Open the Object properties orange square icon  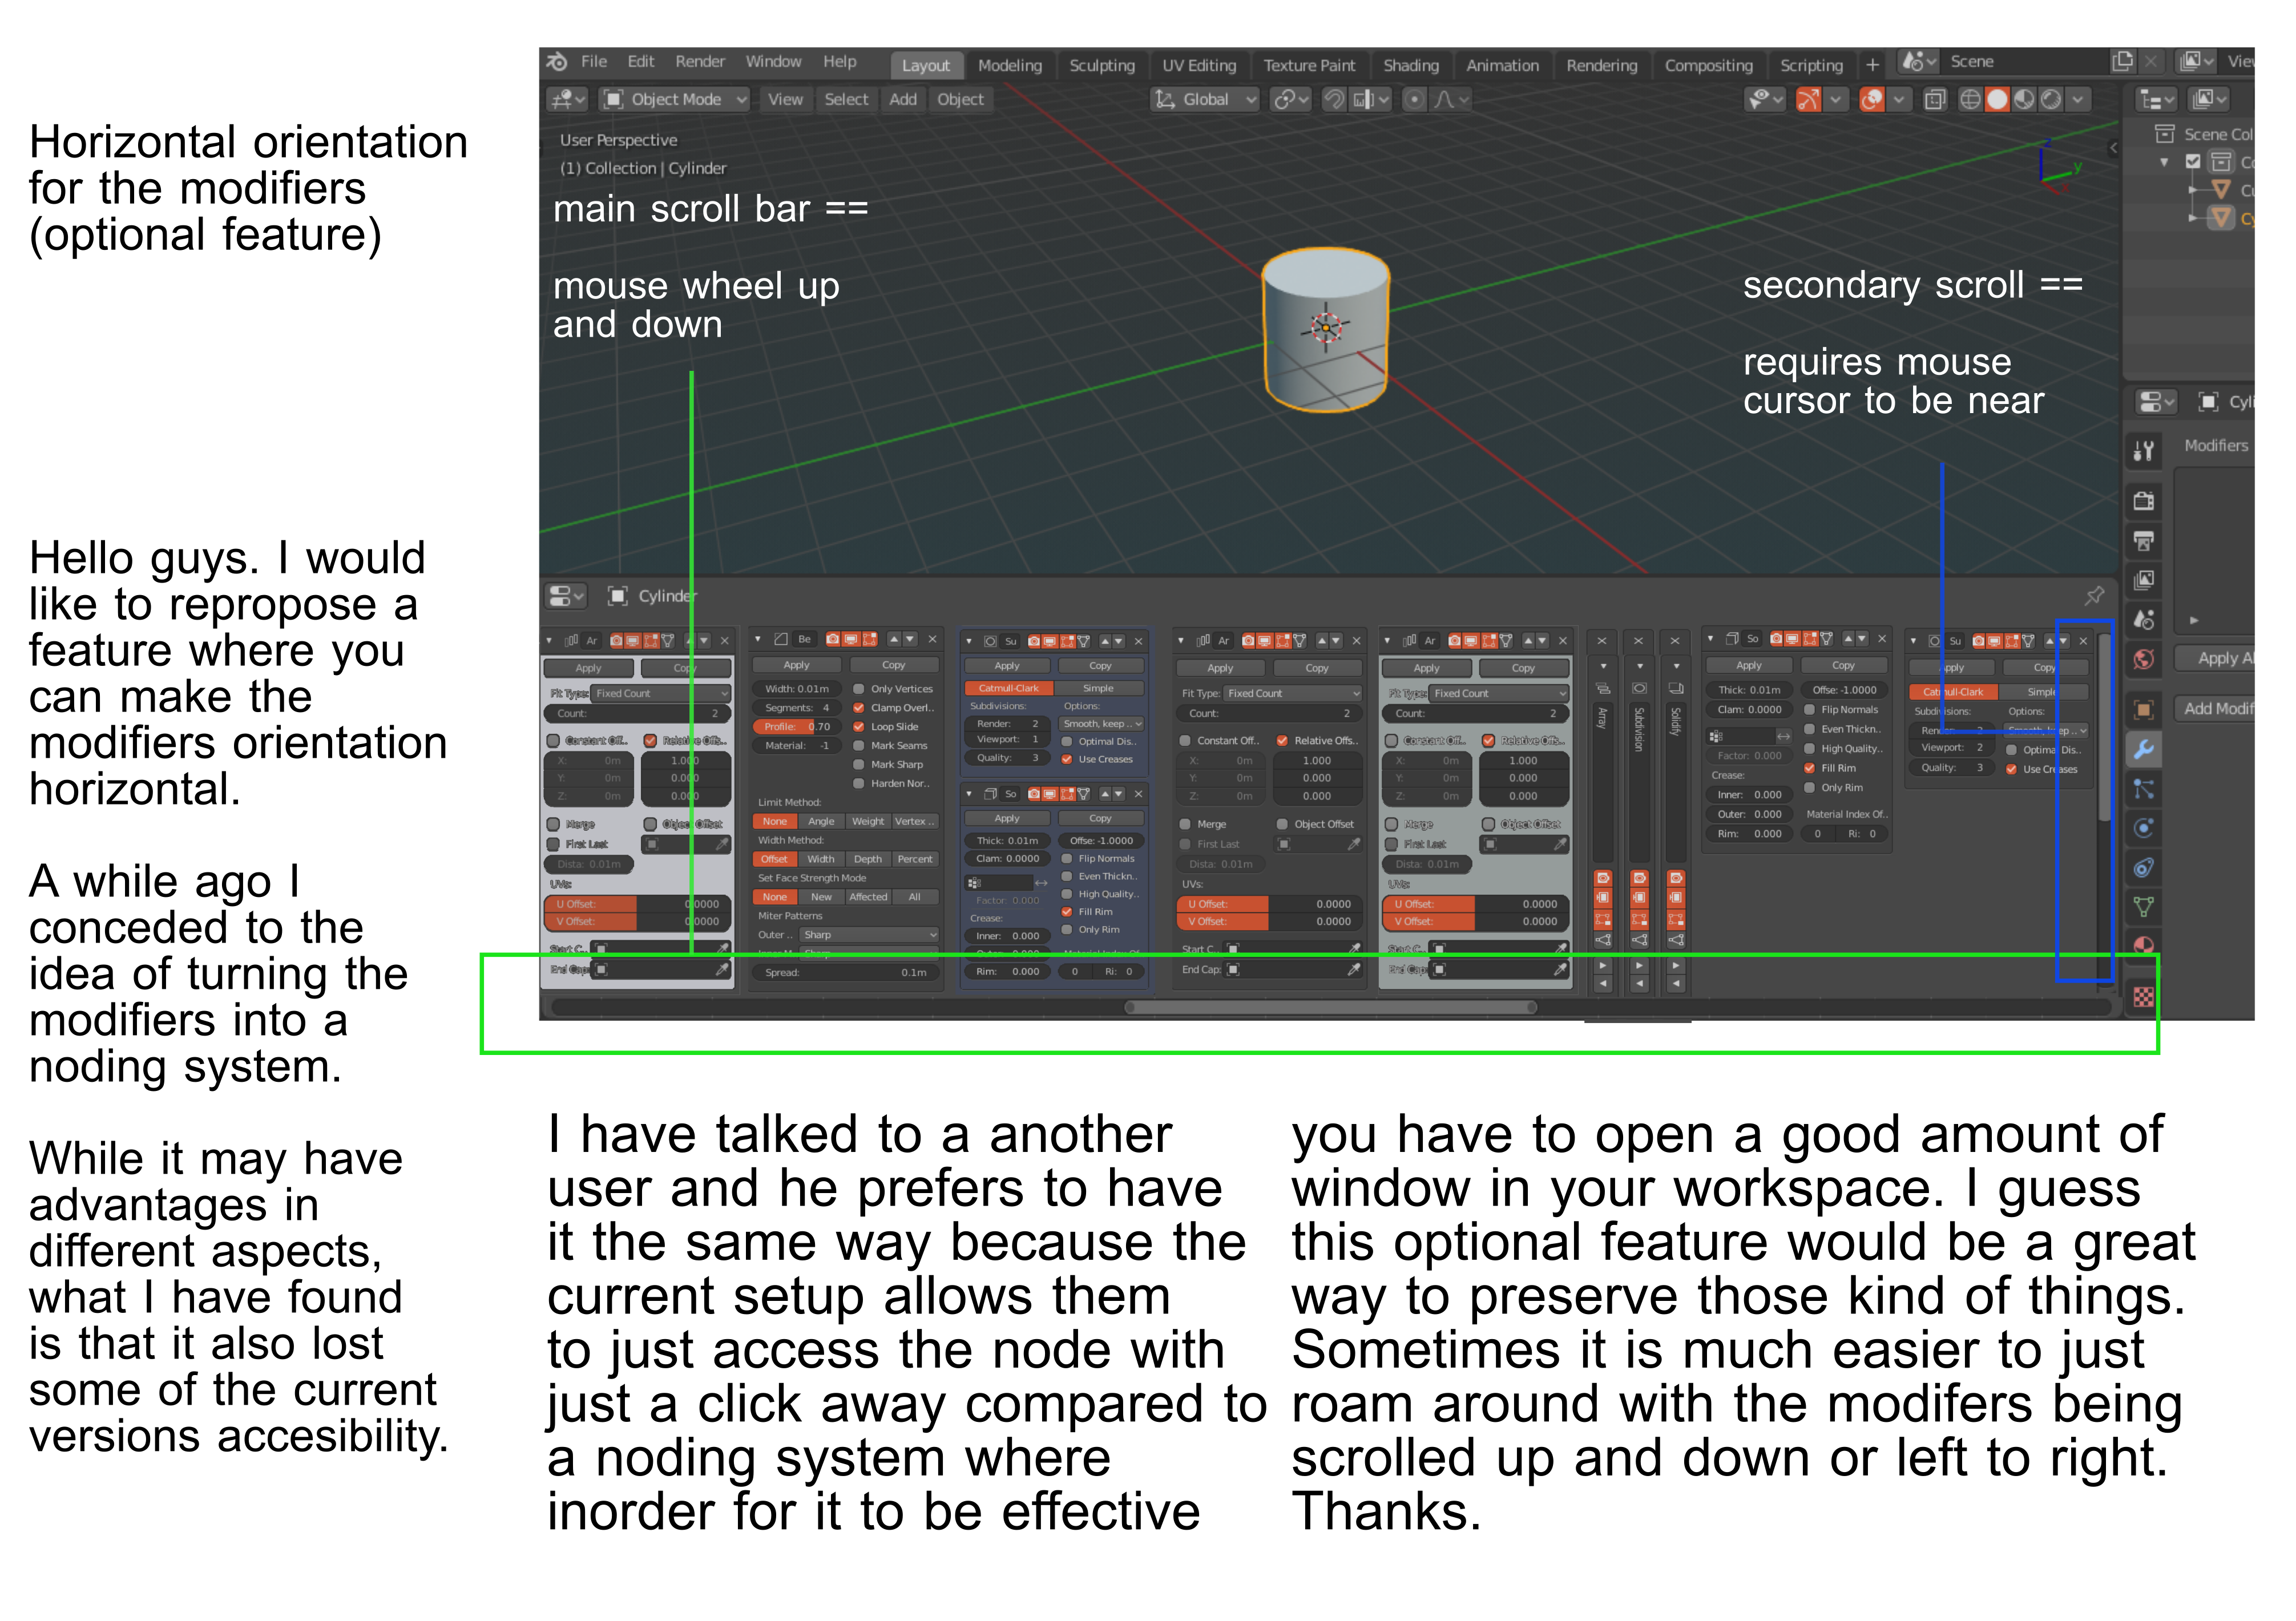tap(2143, 710)
